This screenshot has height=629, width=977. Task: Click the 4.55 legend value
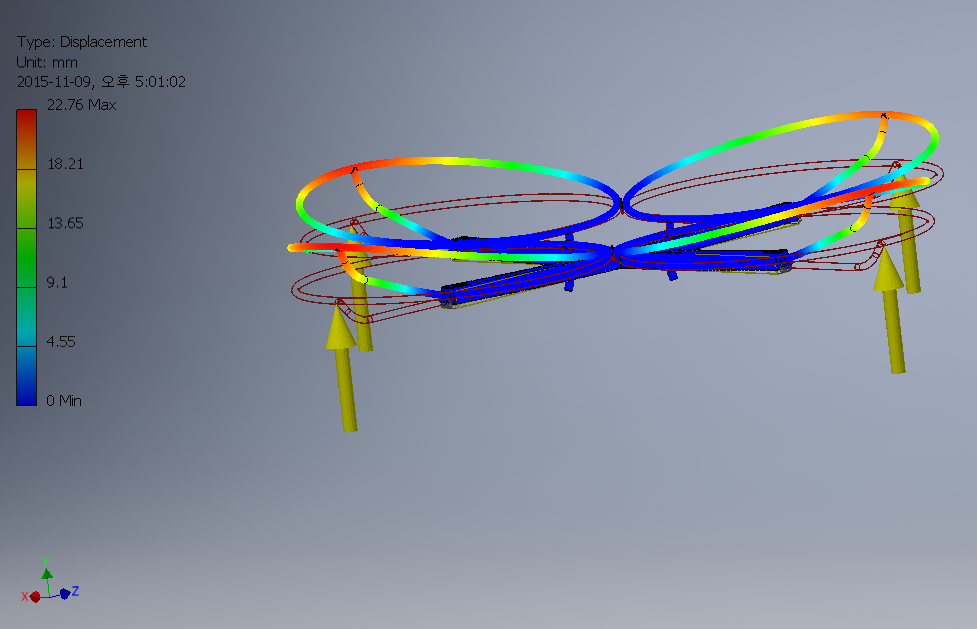[x=61, y=342]
